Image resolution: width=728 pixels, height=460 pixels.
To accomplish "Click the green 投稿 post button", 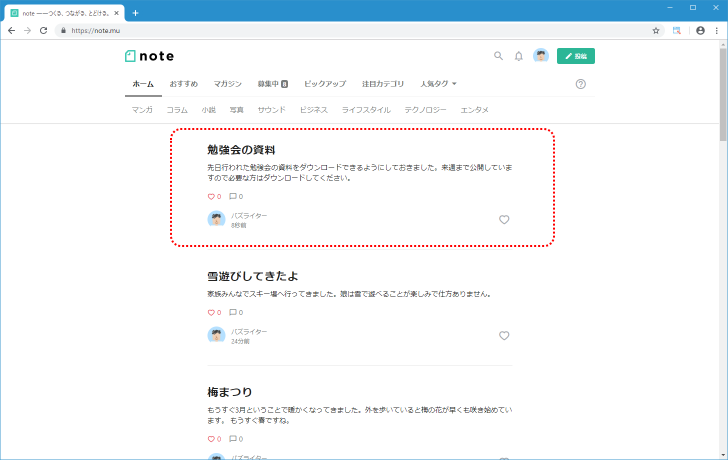I will (x=576, y=56).
